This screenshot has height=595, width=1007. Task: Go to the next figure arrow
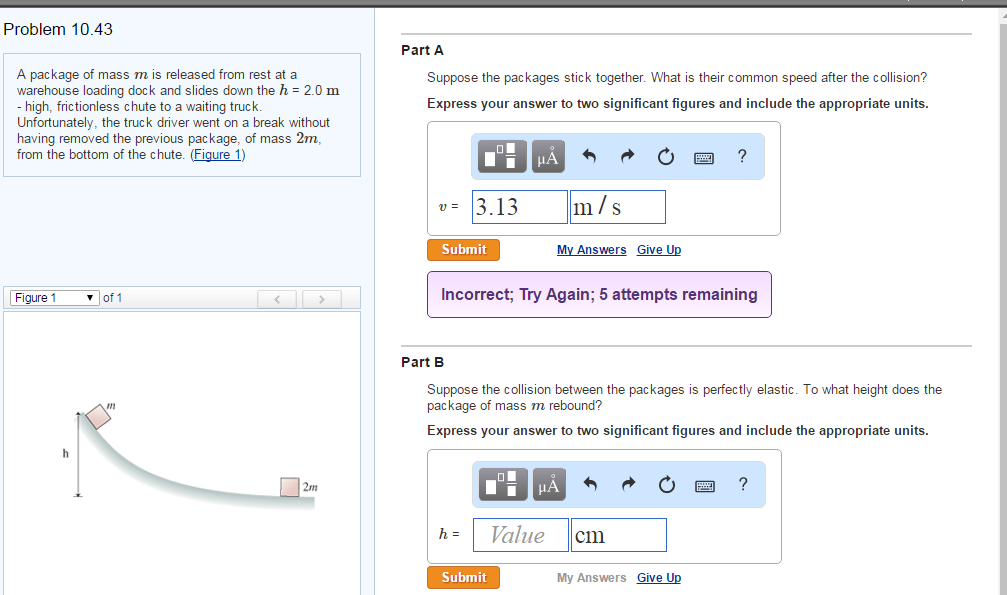321,299
